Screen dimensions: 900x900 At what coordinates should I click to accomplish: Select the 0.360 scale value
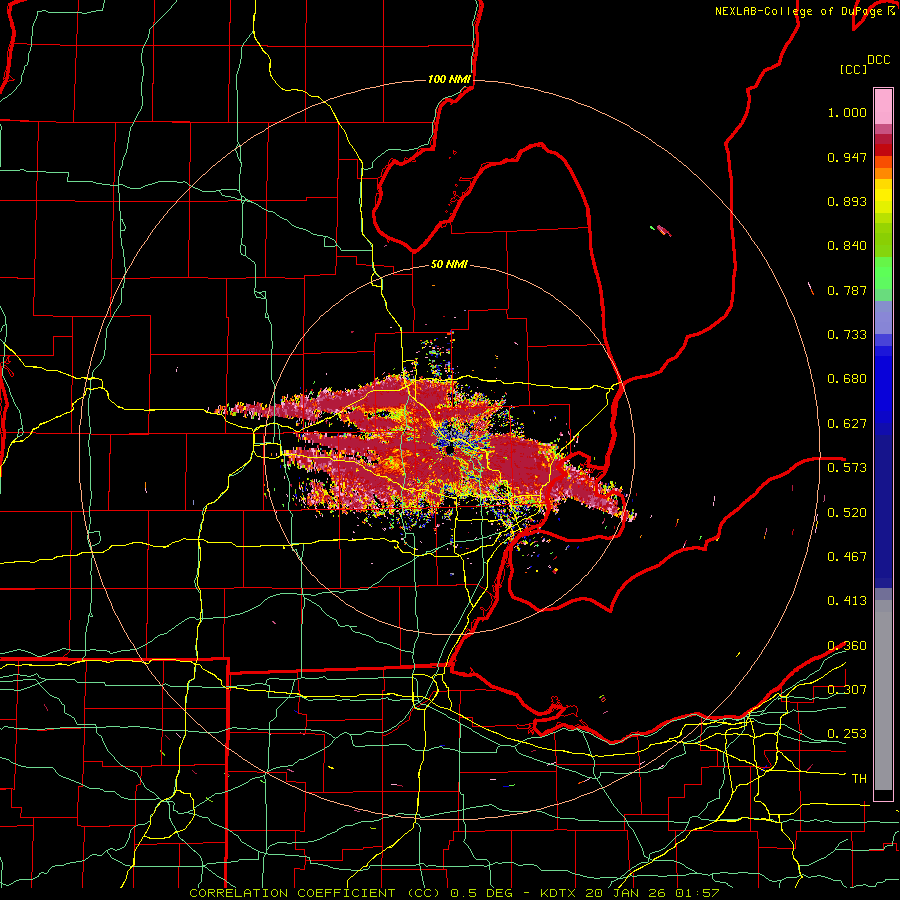pos(847,646)
